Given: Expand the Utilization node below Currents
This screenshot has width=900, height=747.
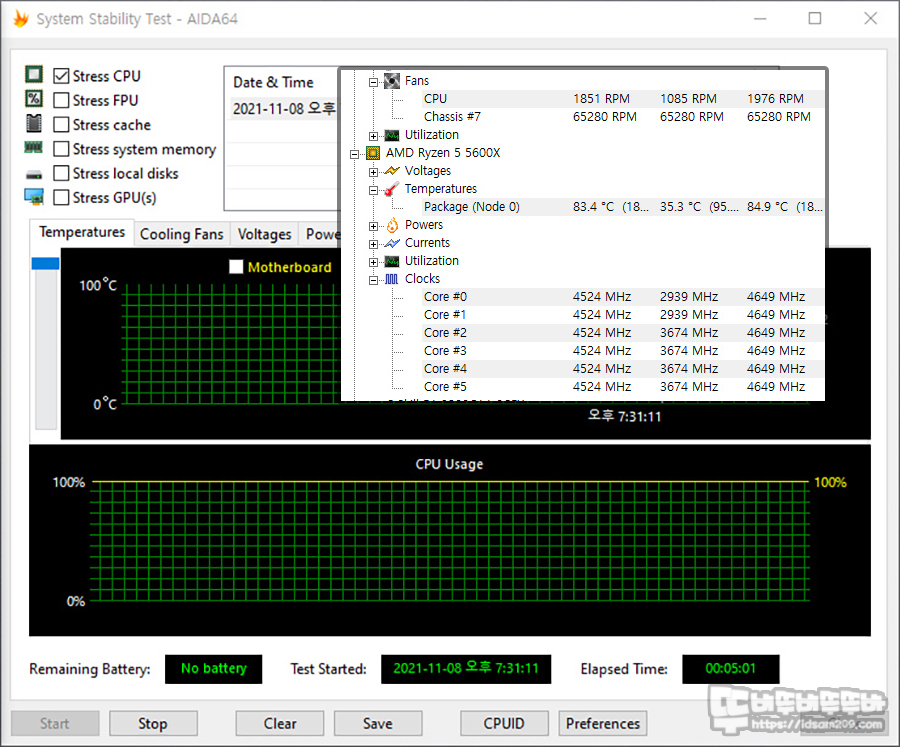Looking at the screenshot, I should coord(373,262).
